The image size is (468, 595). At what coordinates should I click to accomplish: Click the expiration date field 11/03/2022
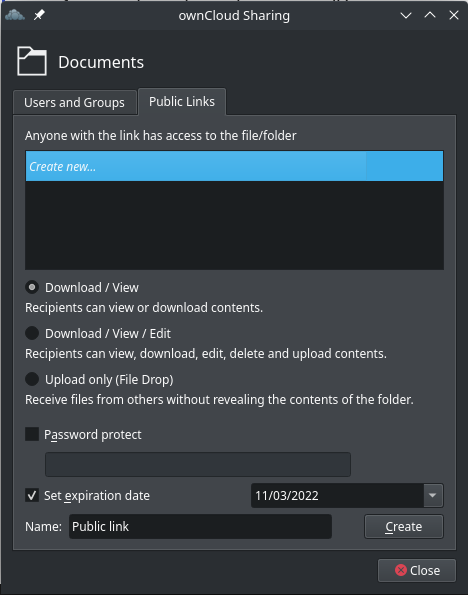click(x=337, y=495)
